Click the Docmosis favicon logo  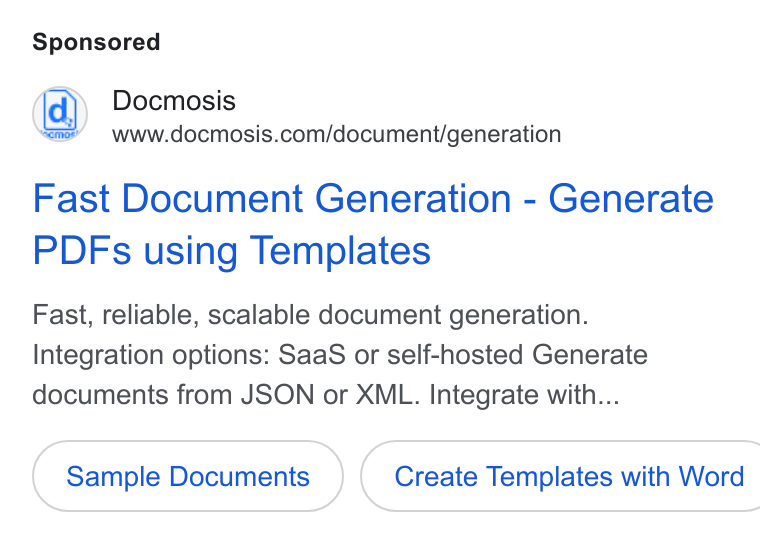[60, 114]
